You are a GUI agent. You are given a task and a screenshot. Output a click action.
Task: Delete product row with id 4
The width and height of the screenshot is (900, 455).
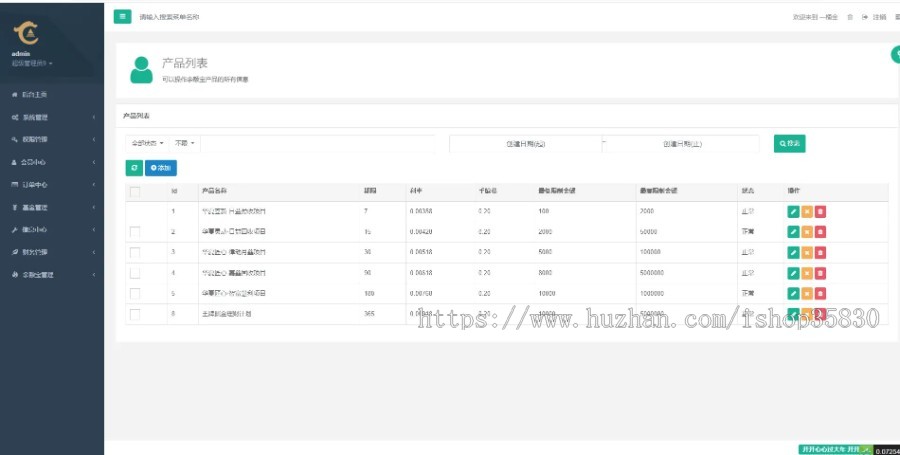pyautogui.click(x=820, y=273)
